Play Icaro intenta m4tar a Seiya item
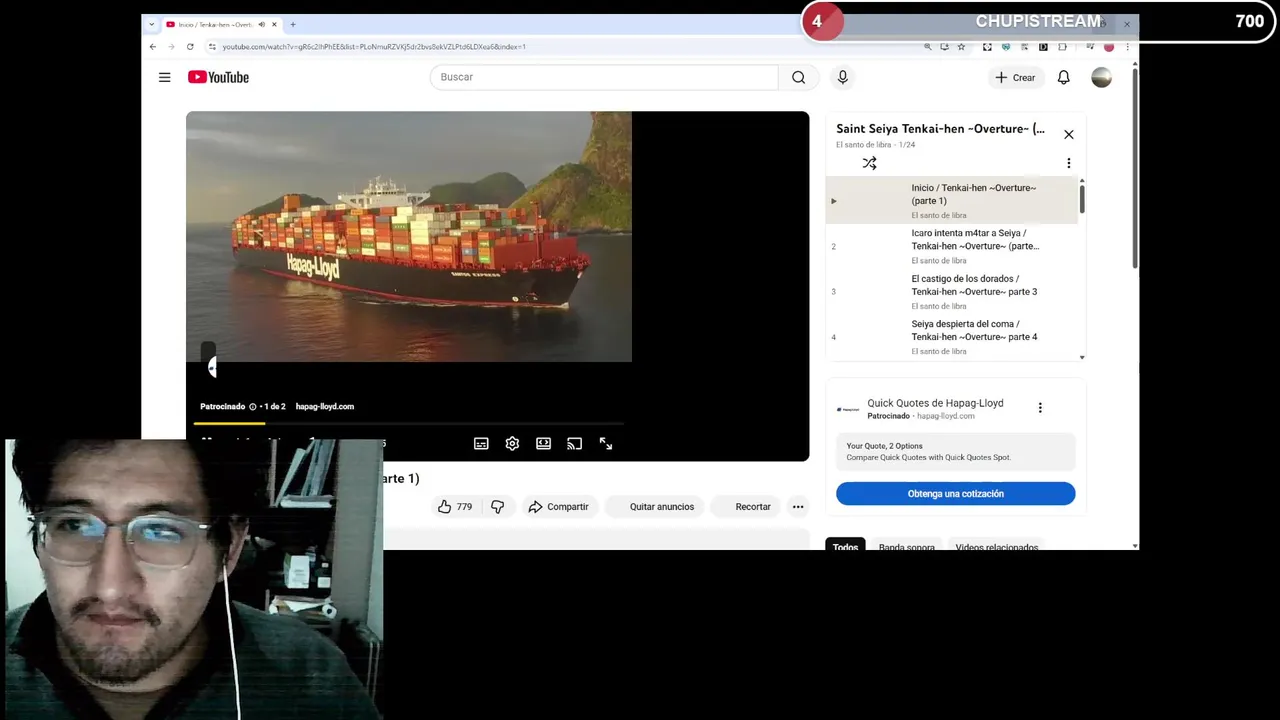The width and height of the screenshot is (1280, 720). 951,246
